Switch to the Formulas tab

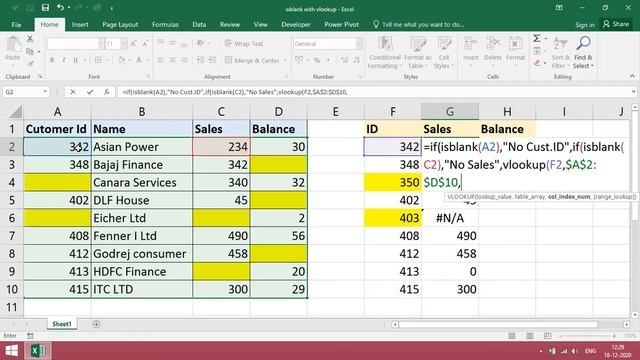[x=165, y=24]
